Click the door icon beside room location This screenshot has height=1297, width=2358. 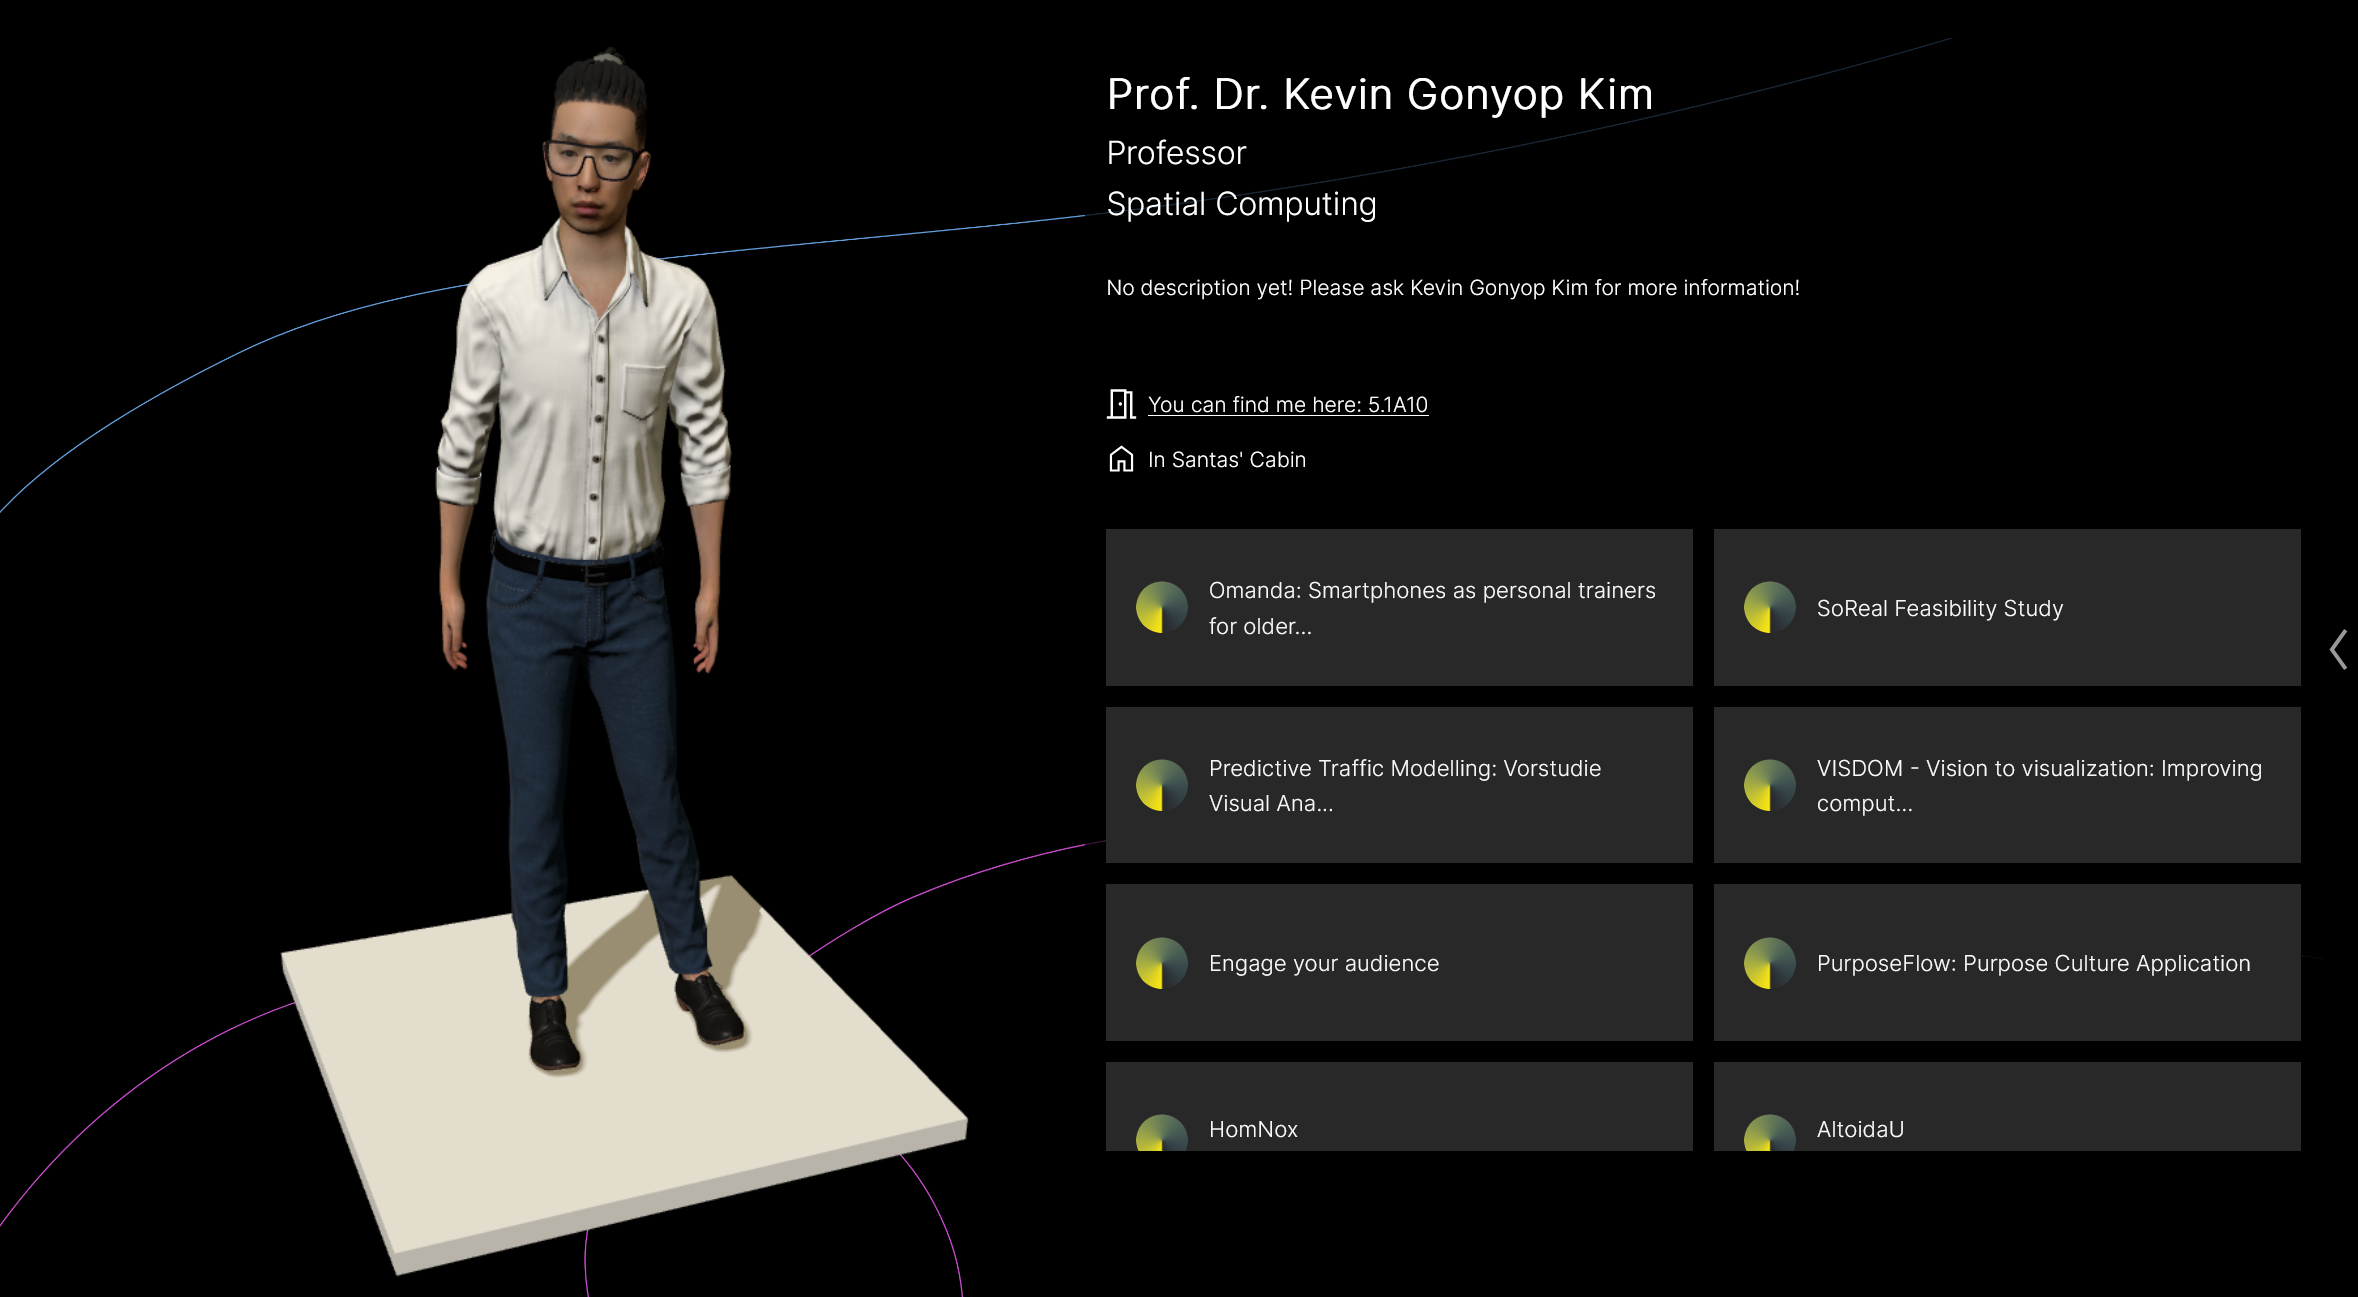[x=1121, y=404]
